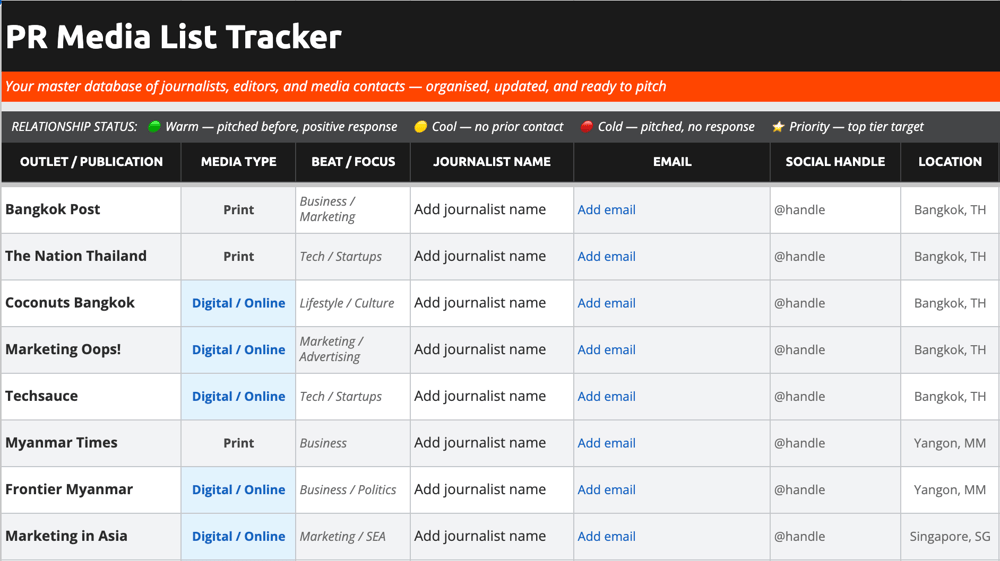Screen dimensions: 1000x561
Task: Click Add email for The Nation Thailand
Action: click(607, 256)
